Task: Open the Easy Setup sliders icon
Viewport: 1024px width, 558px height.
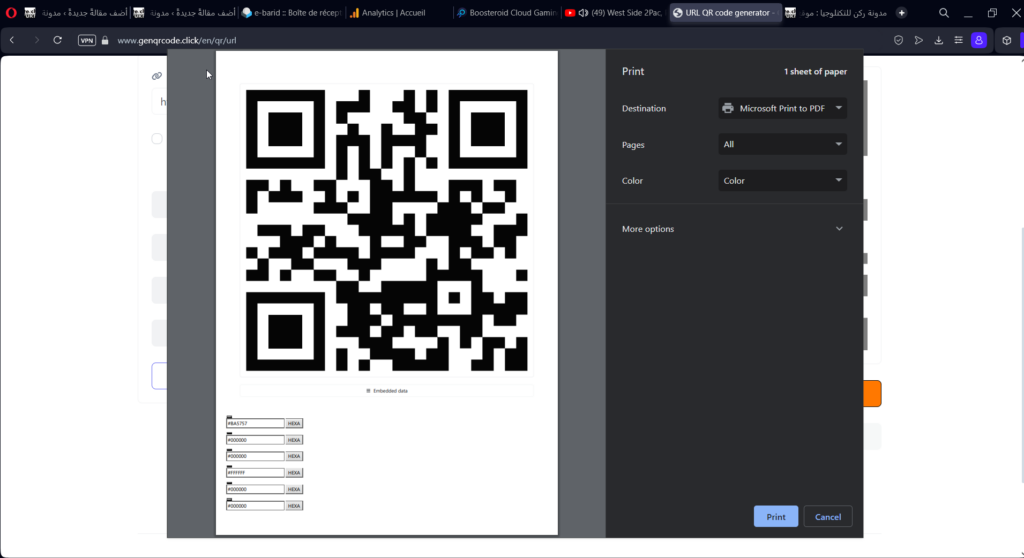Action: click(x=959, y=41)
